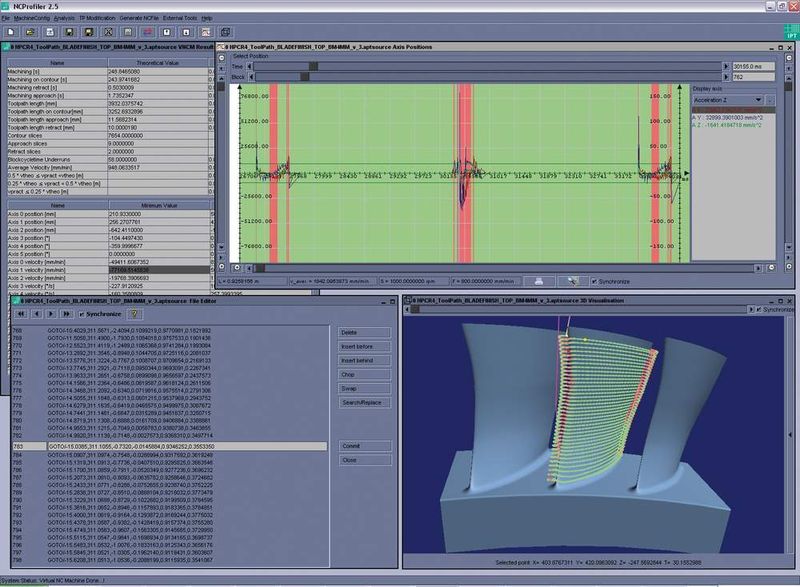Open the External Tools menu
This screenshot has height=587, width=800.
[x=180, y=18]
